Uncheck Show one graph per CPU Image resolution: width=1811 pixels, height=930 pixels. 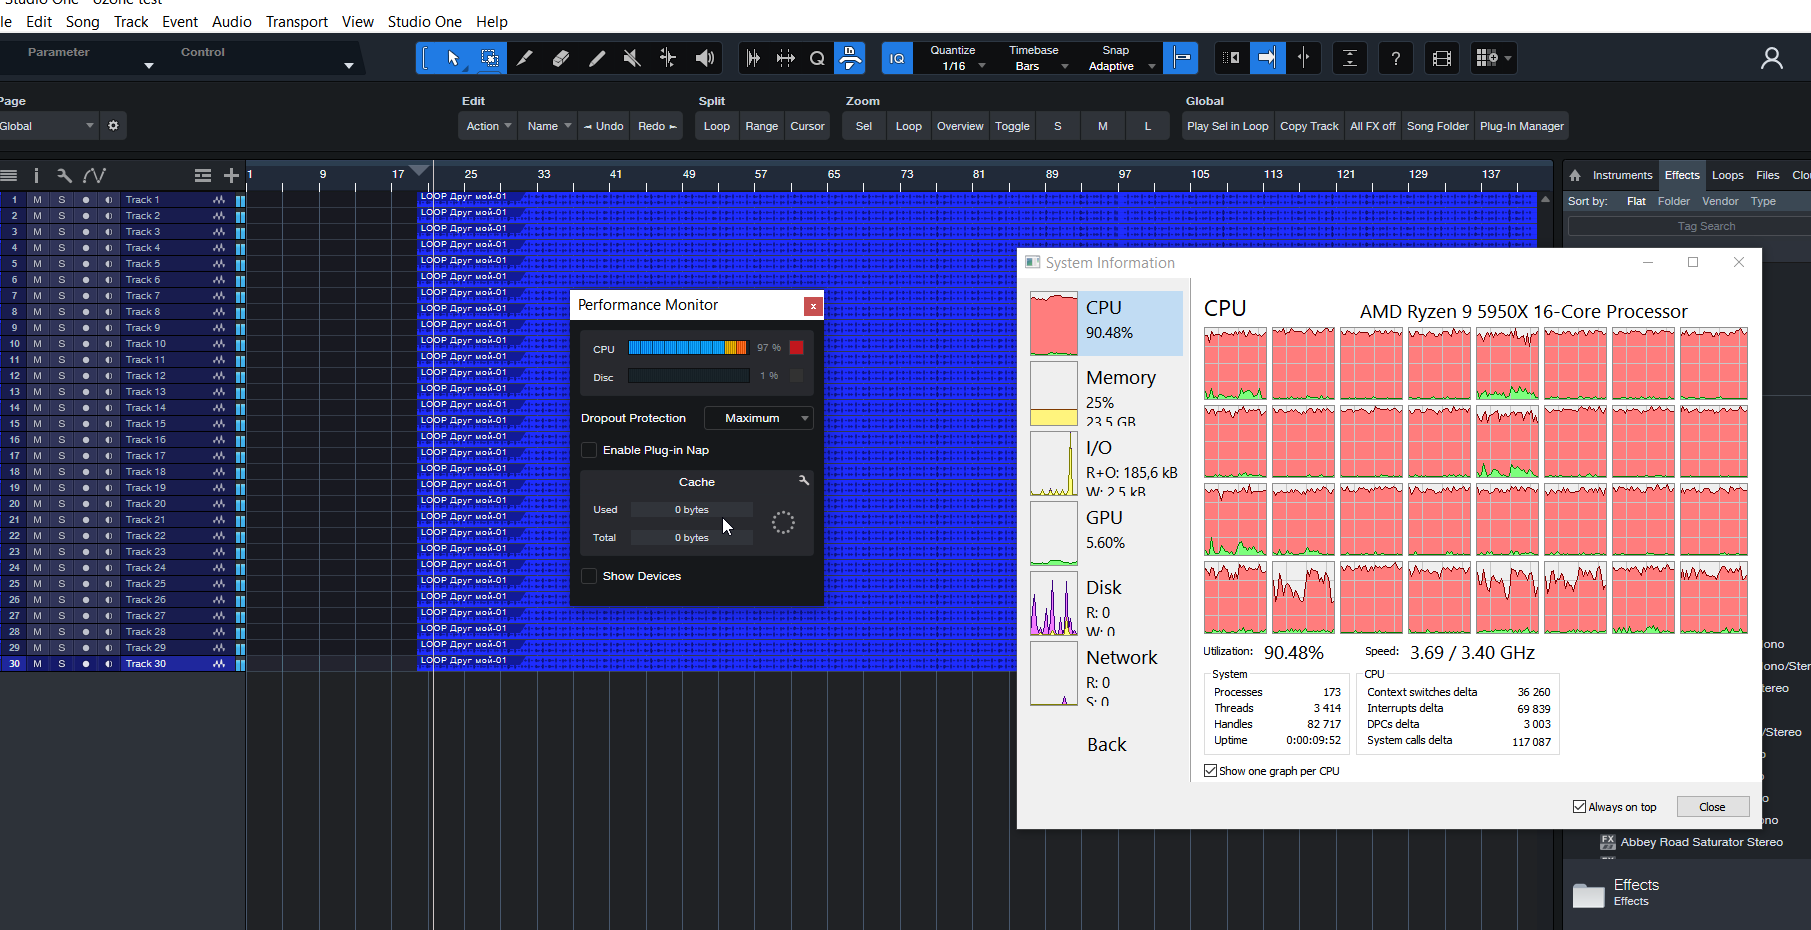[1211, 771]
